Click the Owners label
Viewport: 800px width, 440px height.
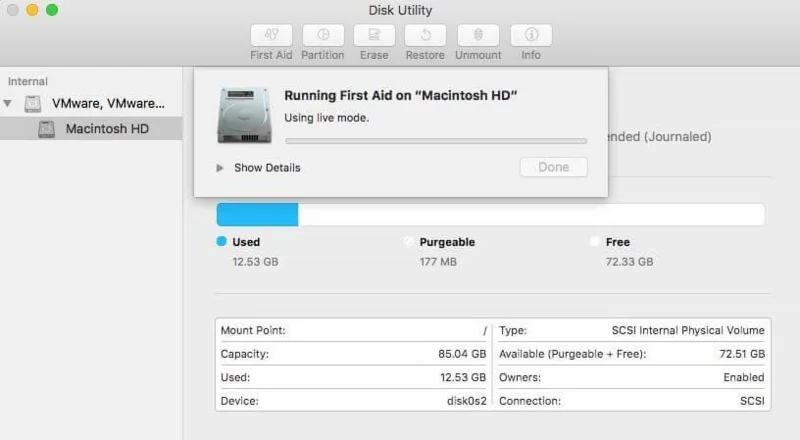[520, 377]
